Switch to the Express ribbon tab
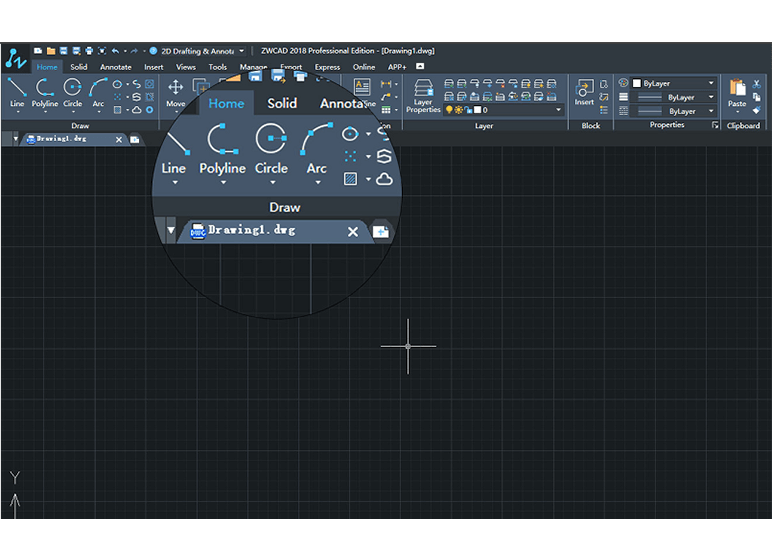The width and height of the screenshot is (772, 560). point(327,67)
